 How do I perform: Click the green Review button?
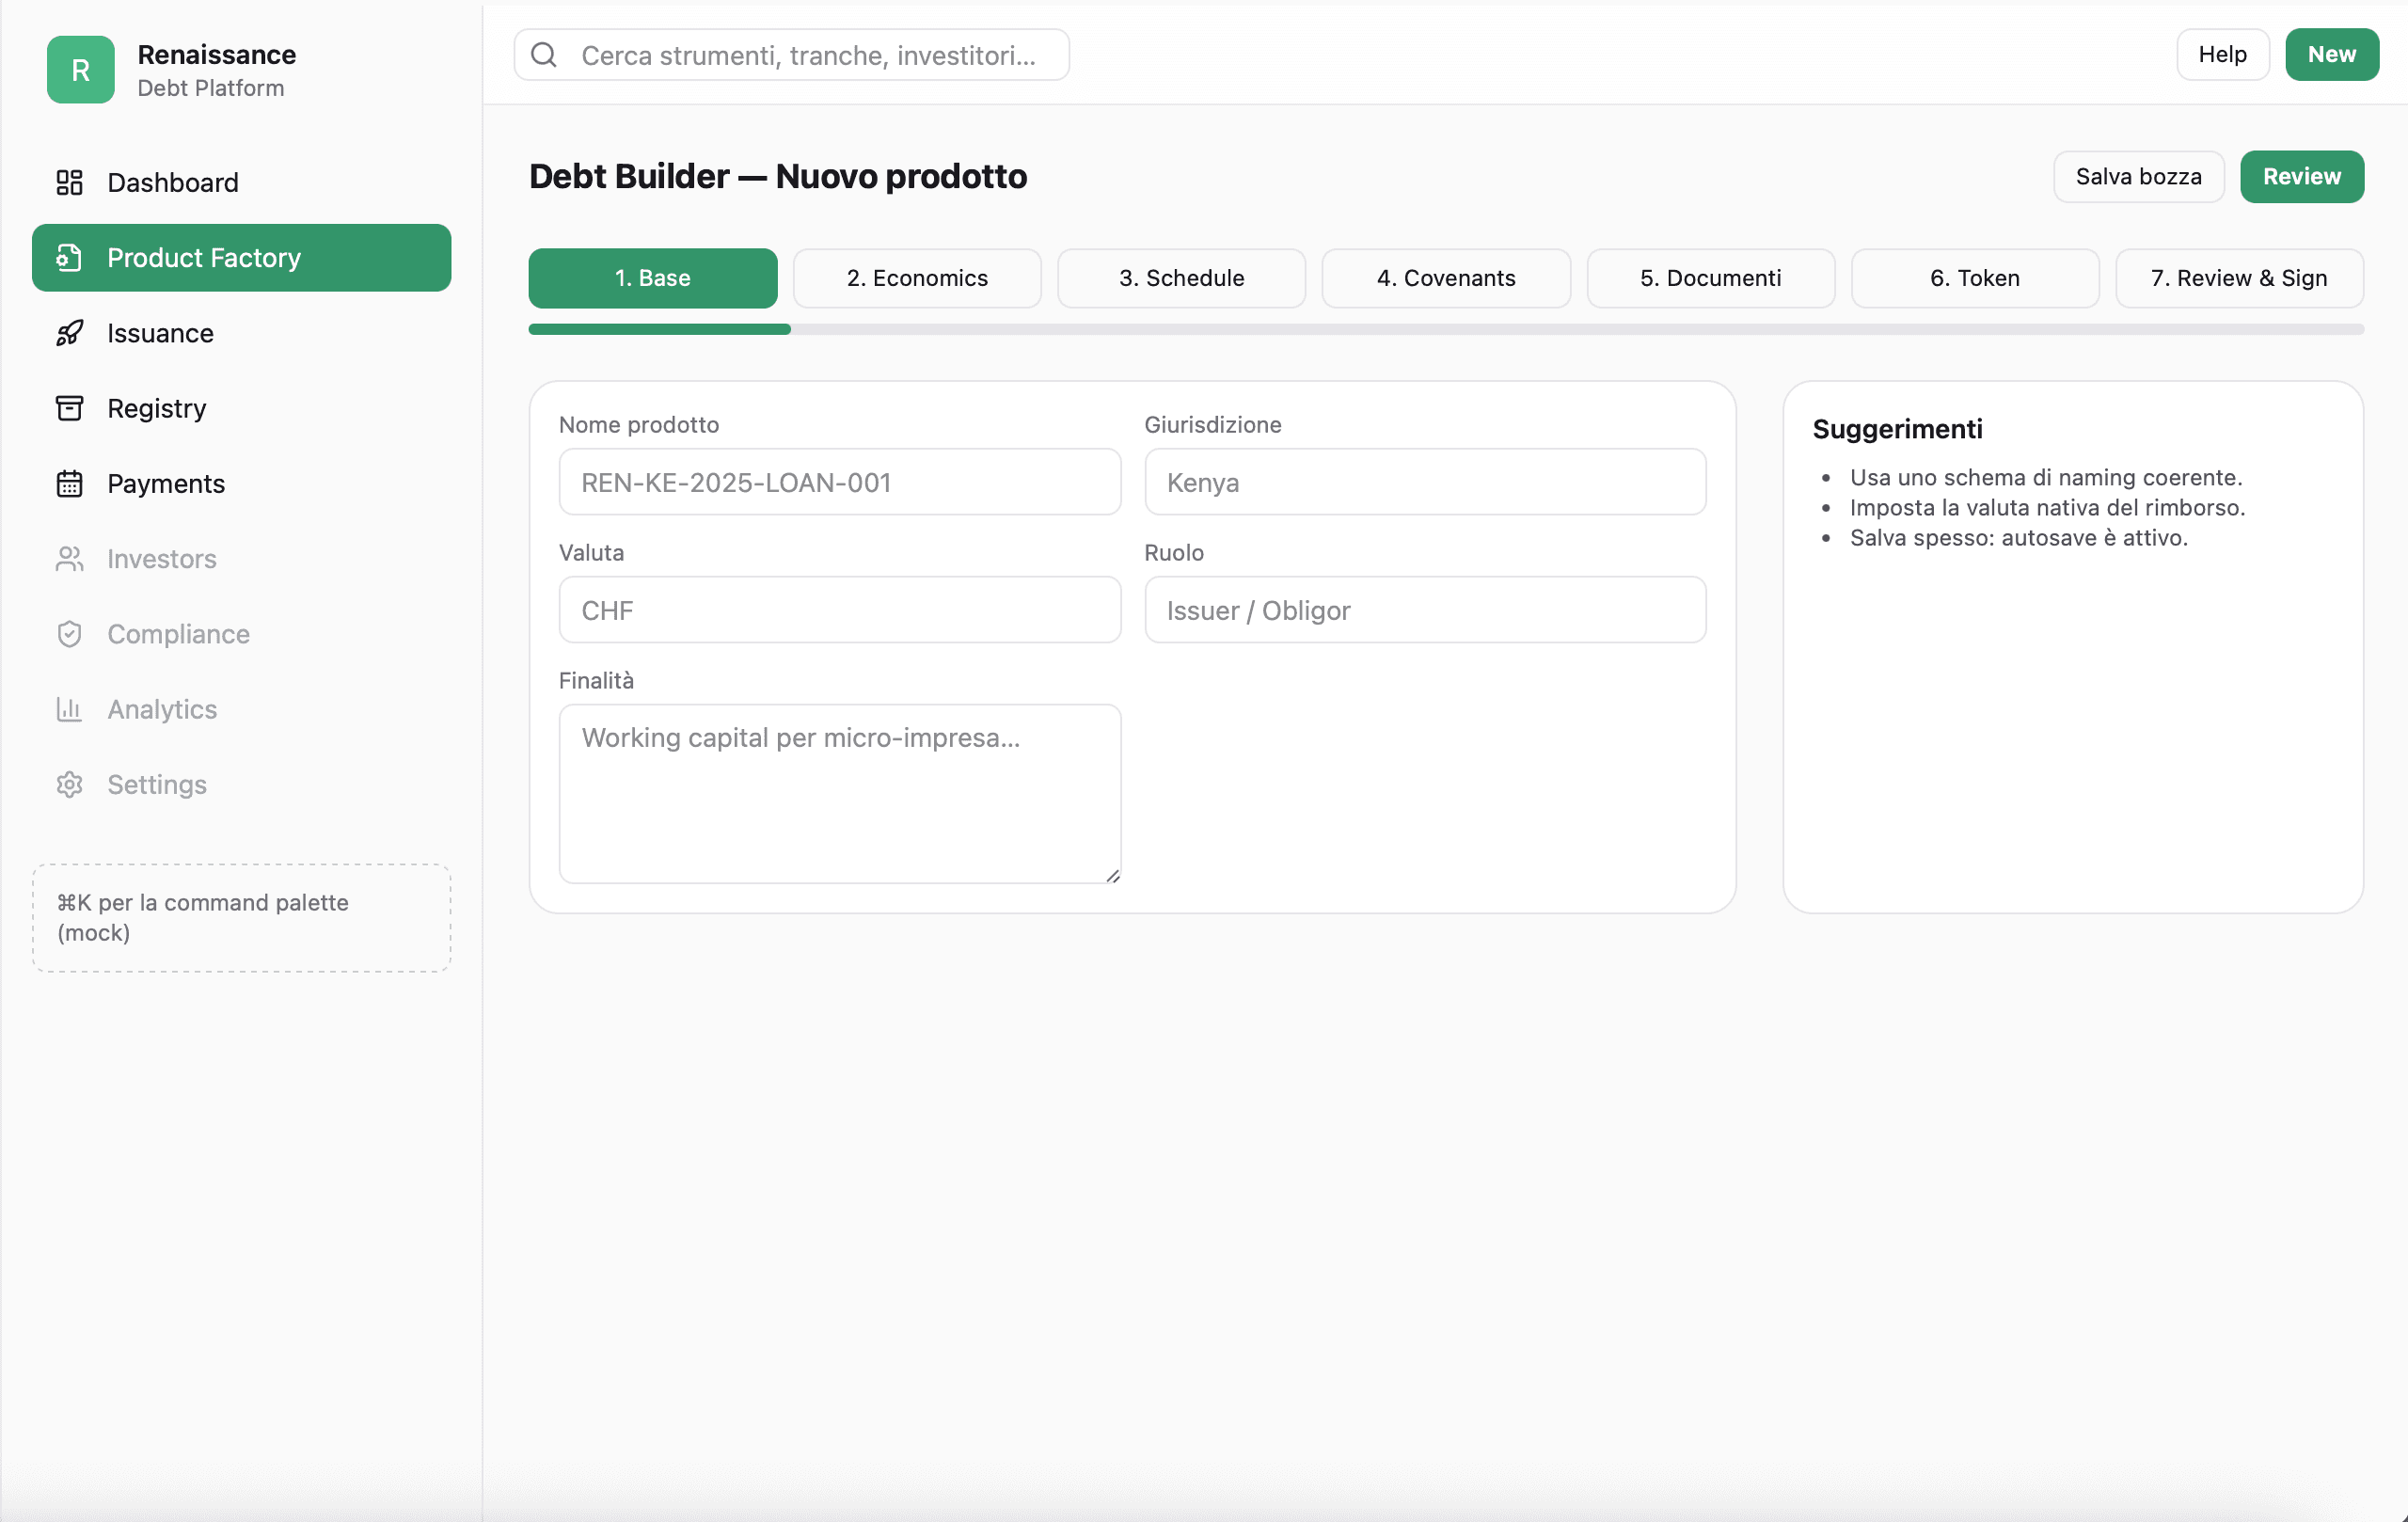2301,177
